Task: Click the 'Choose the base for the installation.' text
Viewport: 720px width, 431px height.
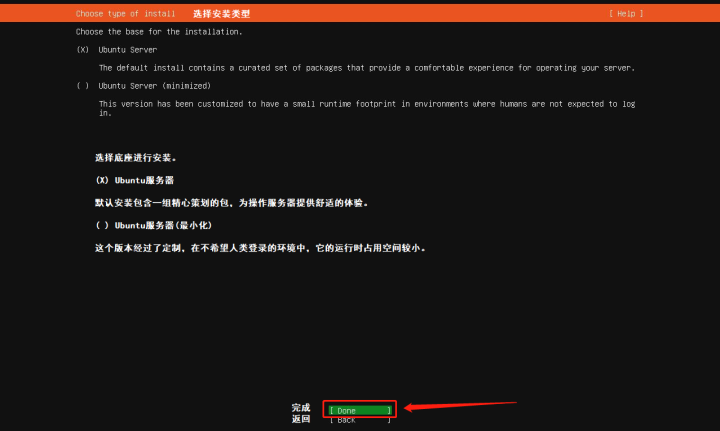Action: 159,32
